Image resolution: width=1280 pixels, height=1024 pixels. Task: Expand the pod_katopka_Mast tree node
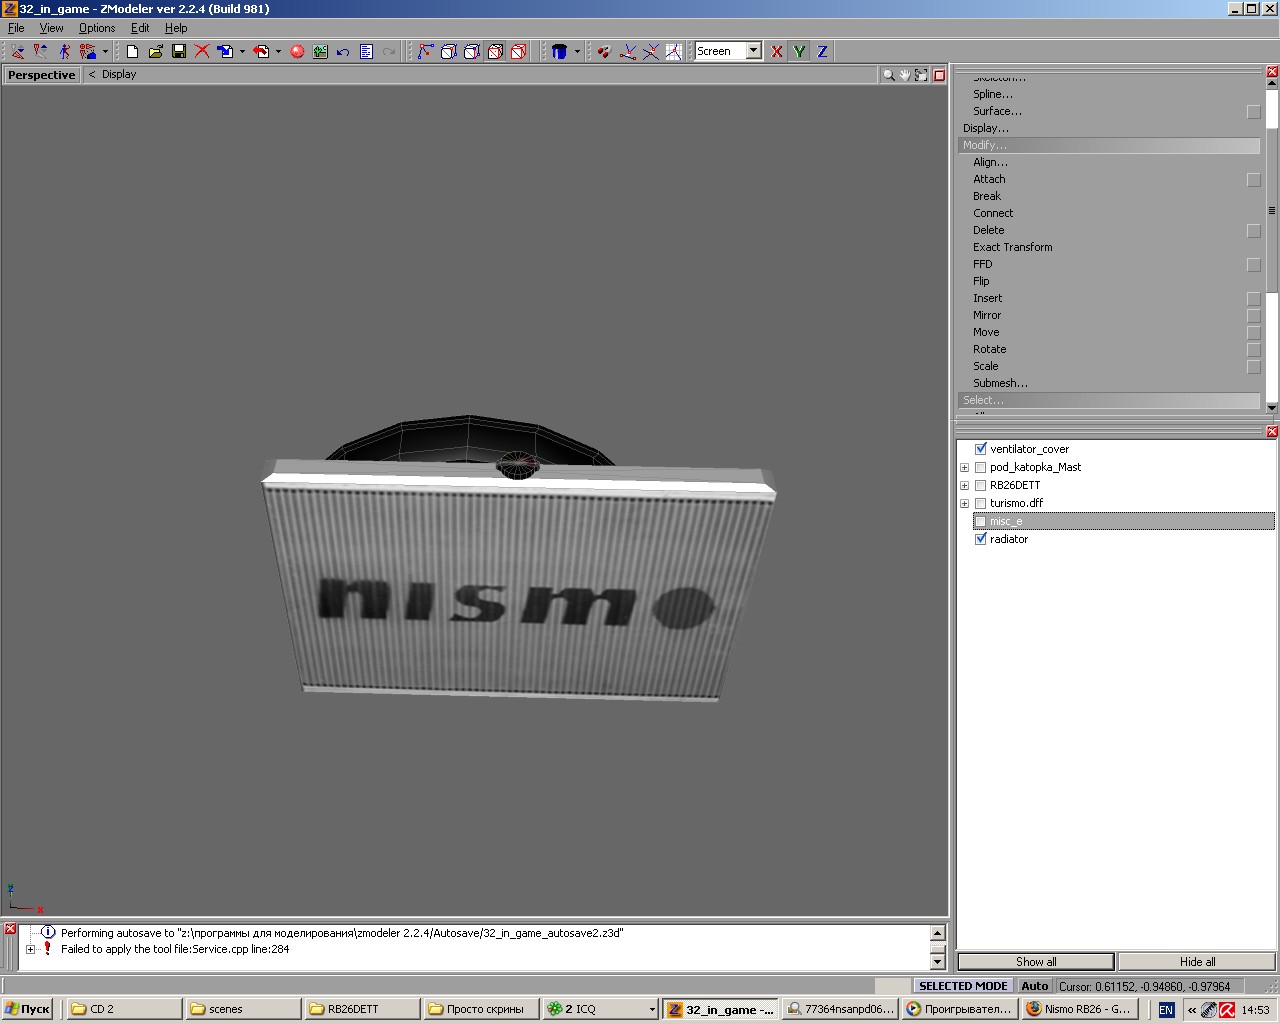coord(964,467)
